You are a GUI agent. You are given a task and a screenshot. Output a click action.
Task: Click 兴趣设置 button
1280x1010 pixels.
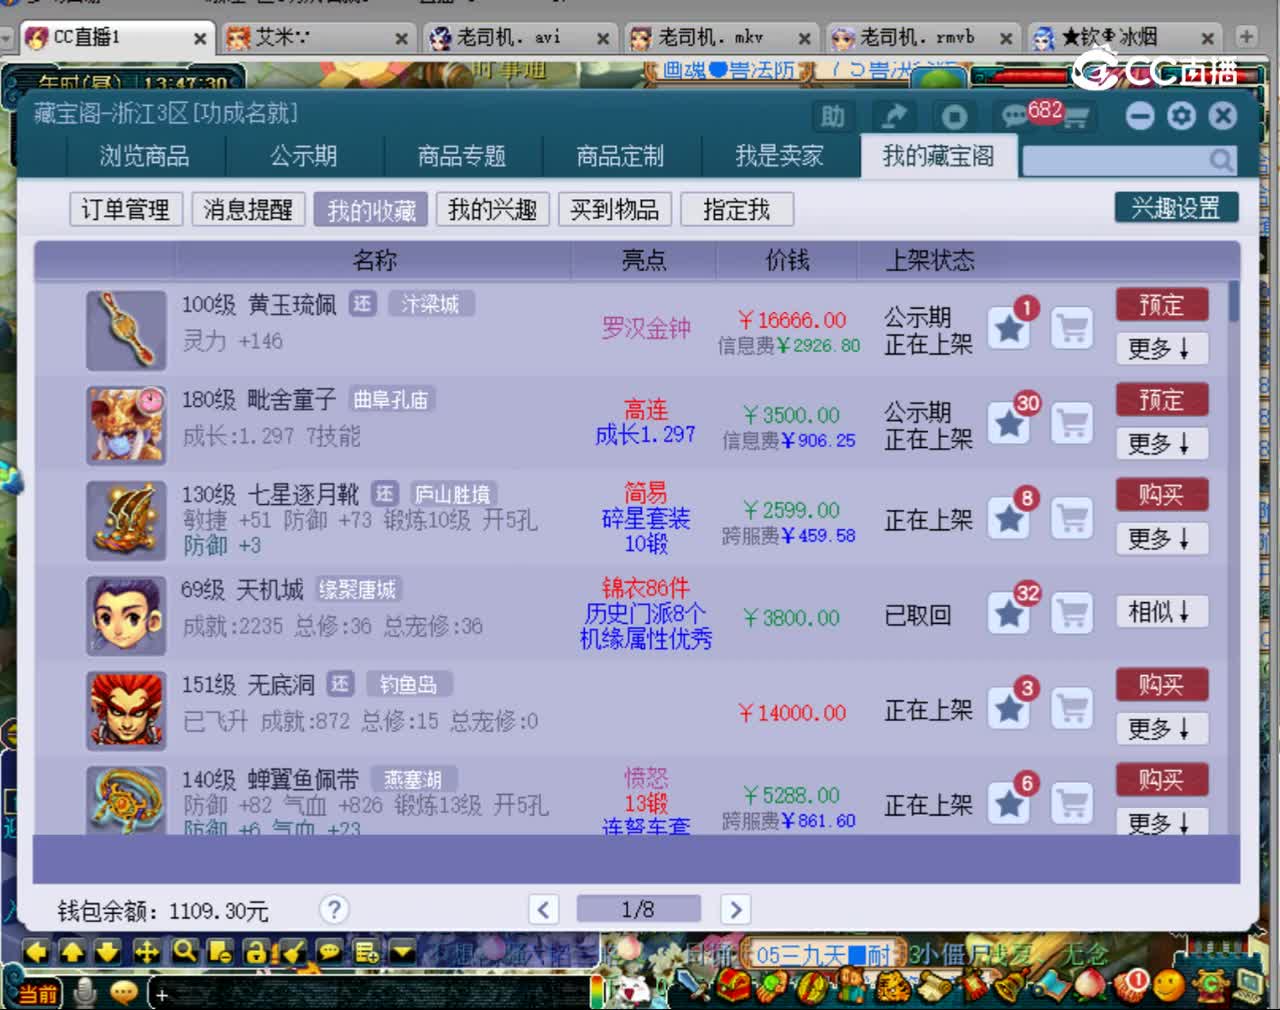point(1176,207)
